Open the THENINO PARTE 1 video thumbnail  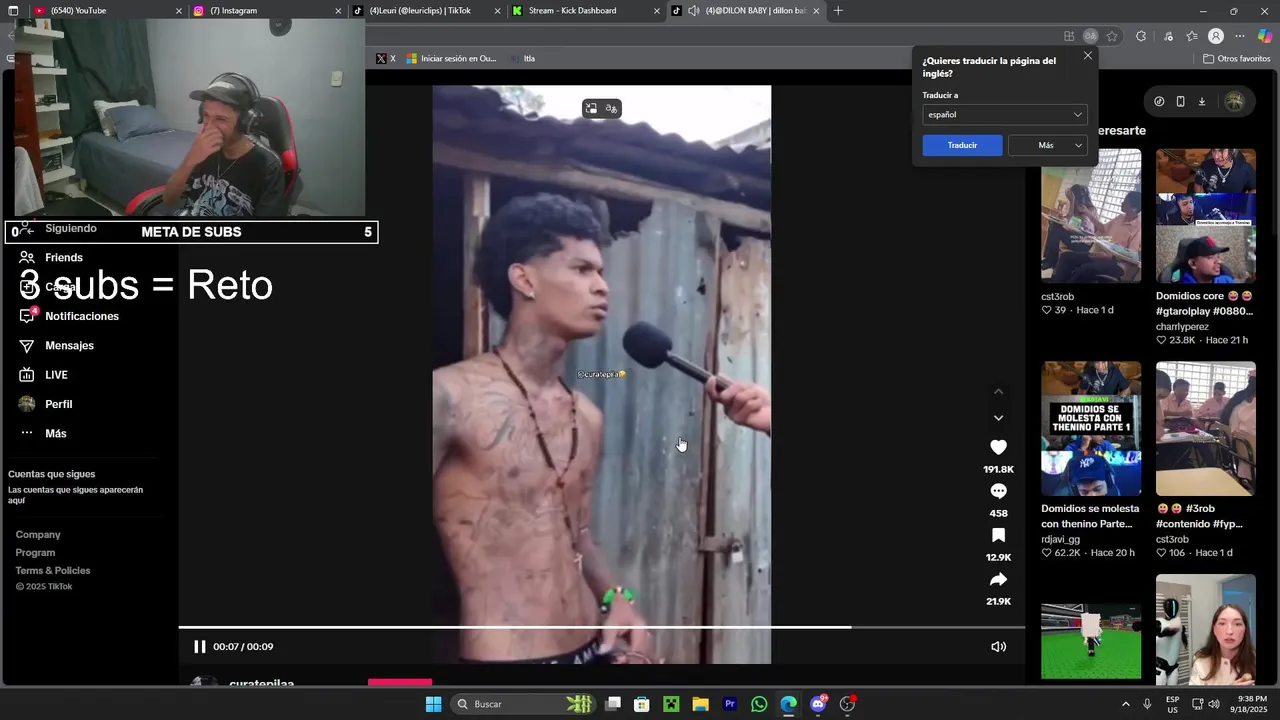coord(1091,428)
